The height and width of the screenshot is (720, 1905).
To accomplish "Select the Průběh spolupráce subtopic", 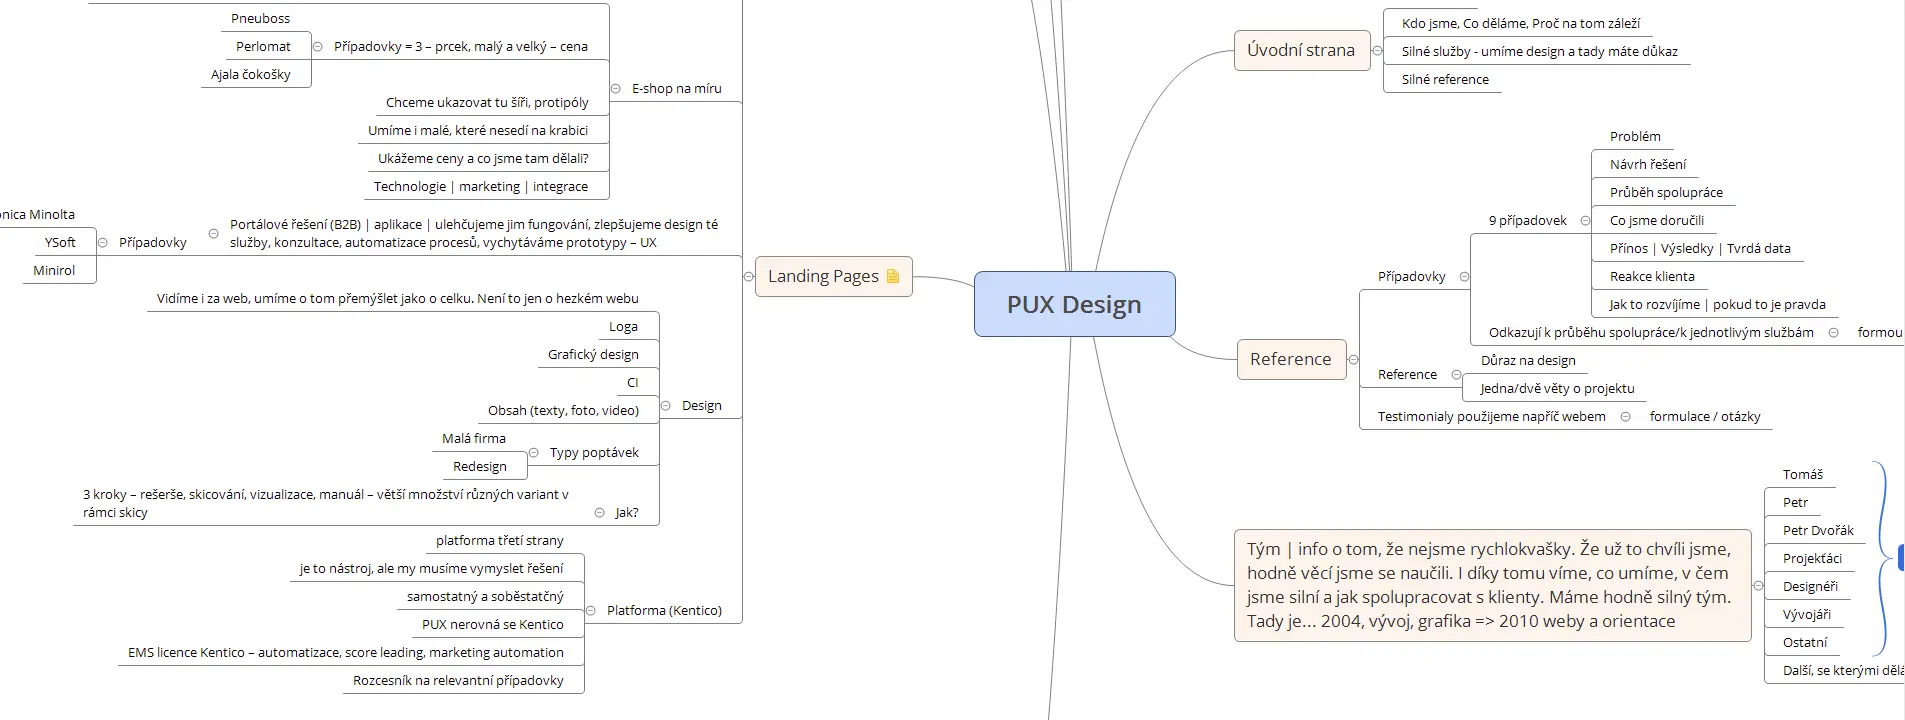I will (x=1665, y=193).
